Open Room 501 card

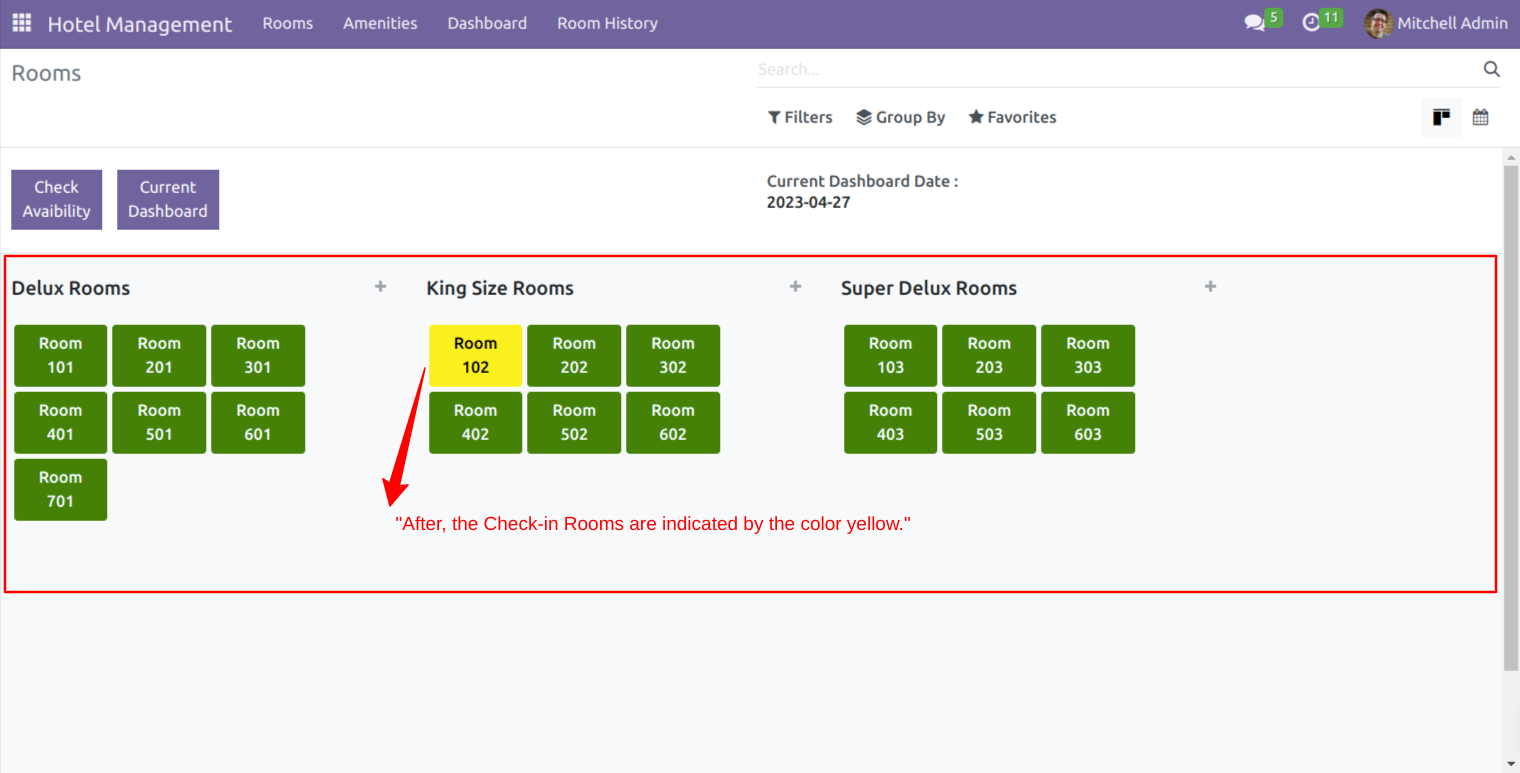click(159, 422)
